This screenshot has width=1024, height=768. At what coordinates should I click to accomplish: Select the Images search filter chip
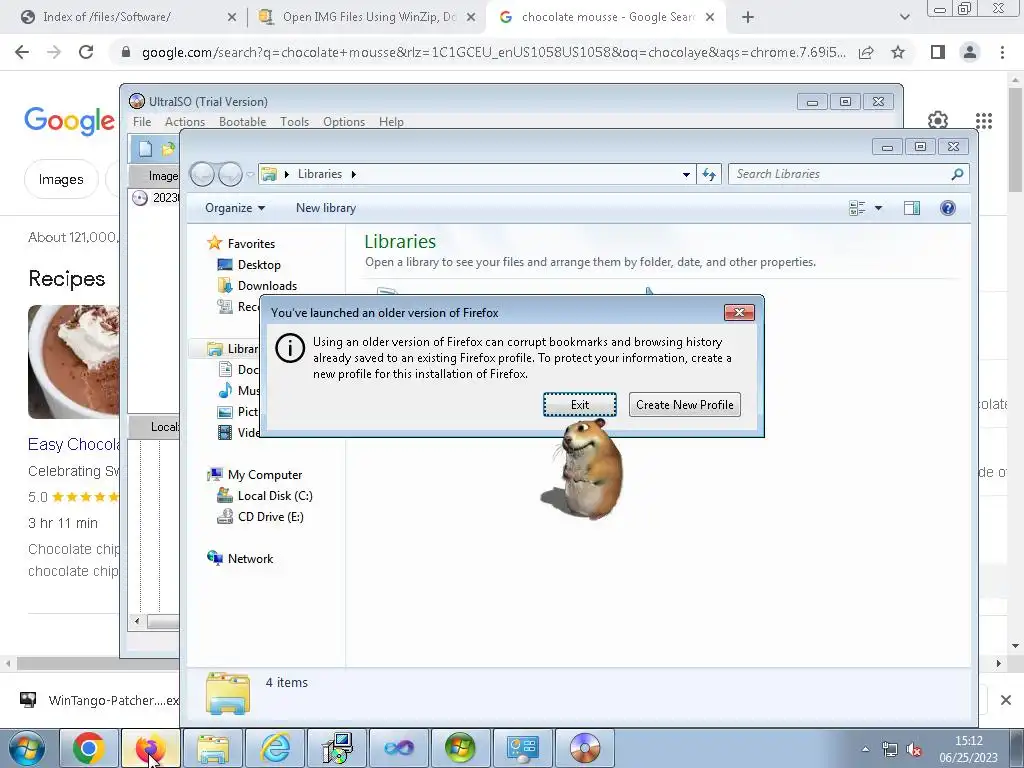(61, 179)
